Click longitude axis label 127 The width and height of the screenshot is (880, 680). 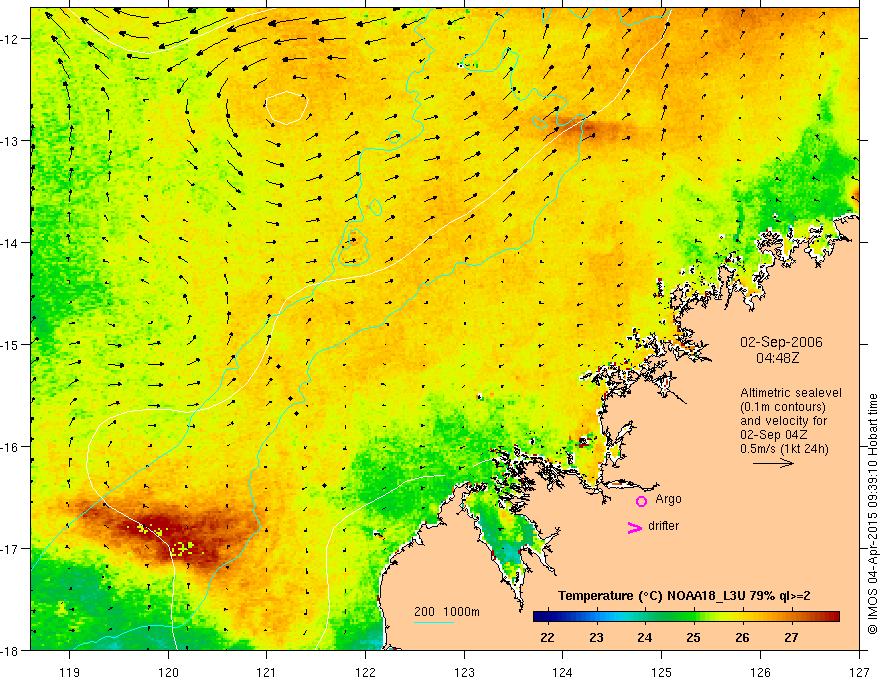(859, 672)
